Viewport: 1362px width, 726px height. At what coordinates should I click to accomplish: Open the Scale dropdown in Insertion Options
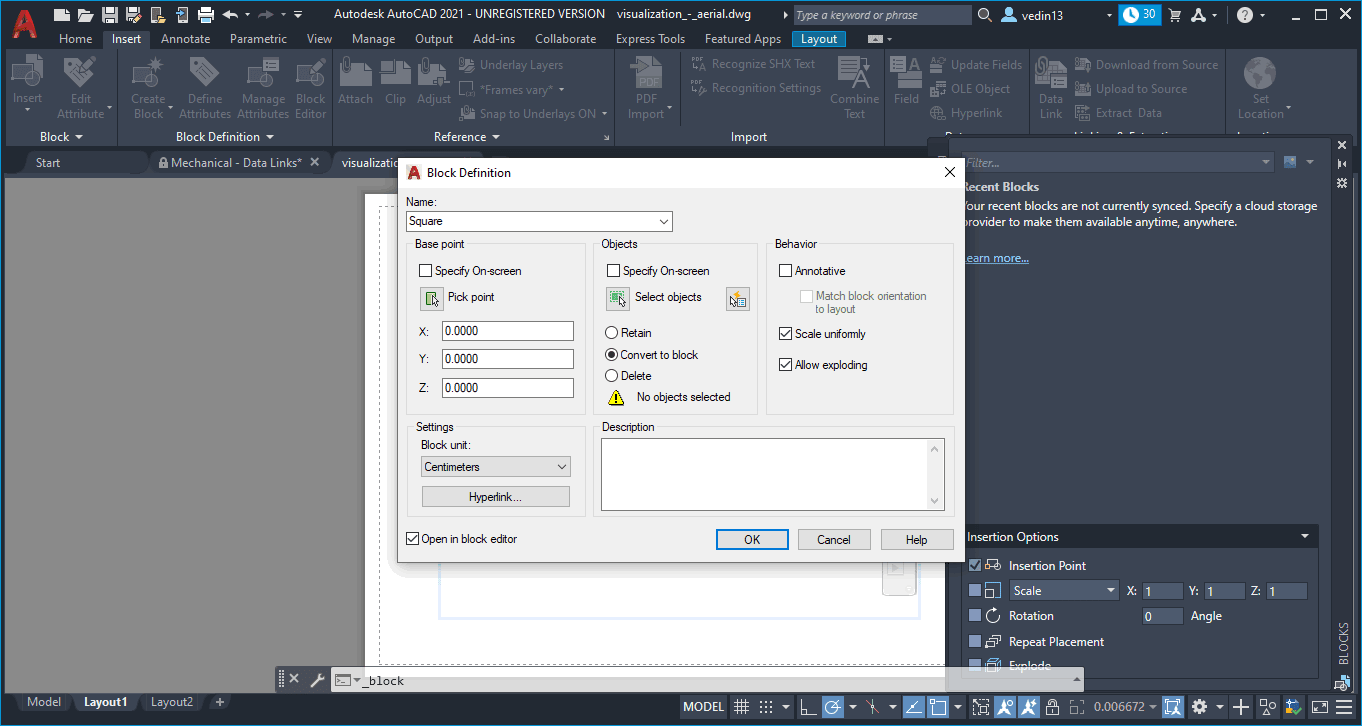pos(1064,591)
